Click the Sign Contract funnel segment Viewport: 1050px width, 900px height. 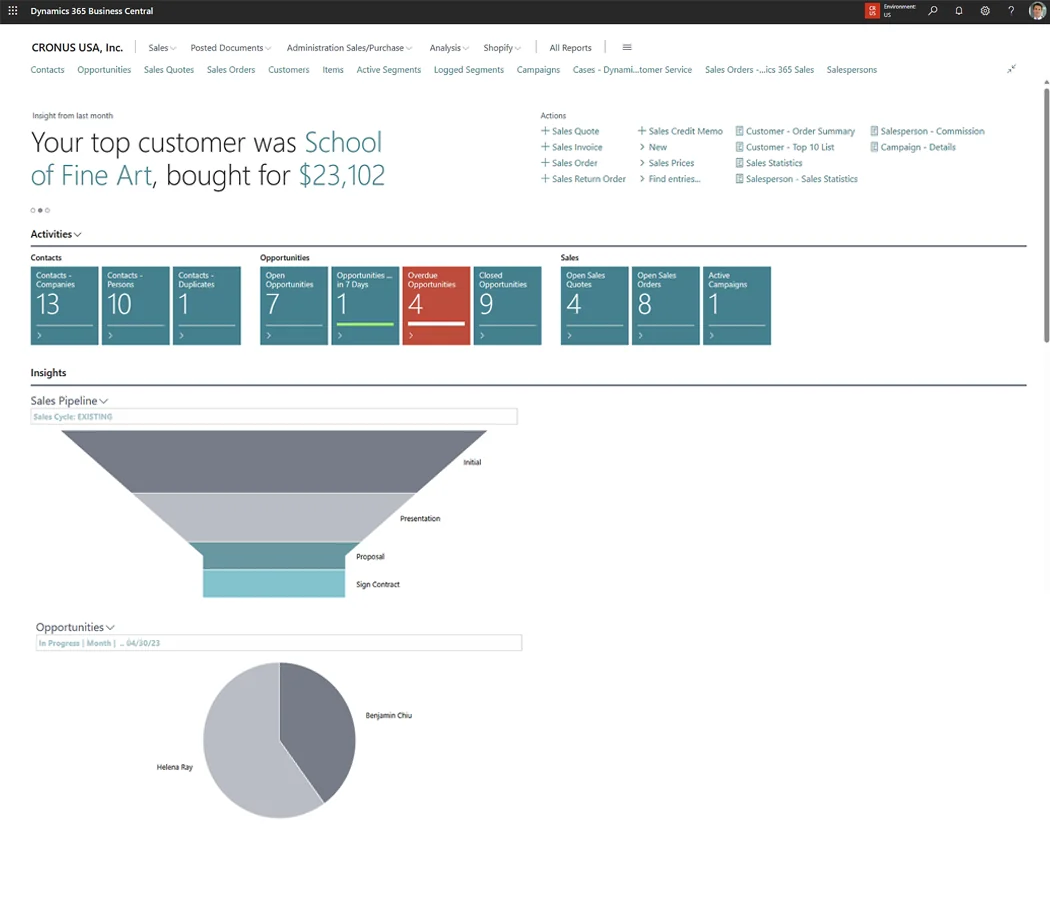274,584
